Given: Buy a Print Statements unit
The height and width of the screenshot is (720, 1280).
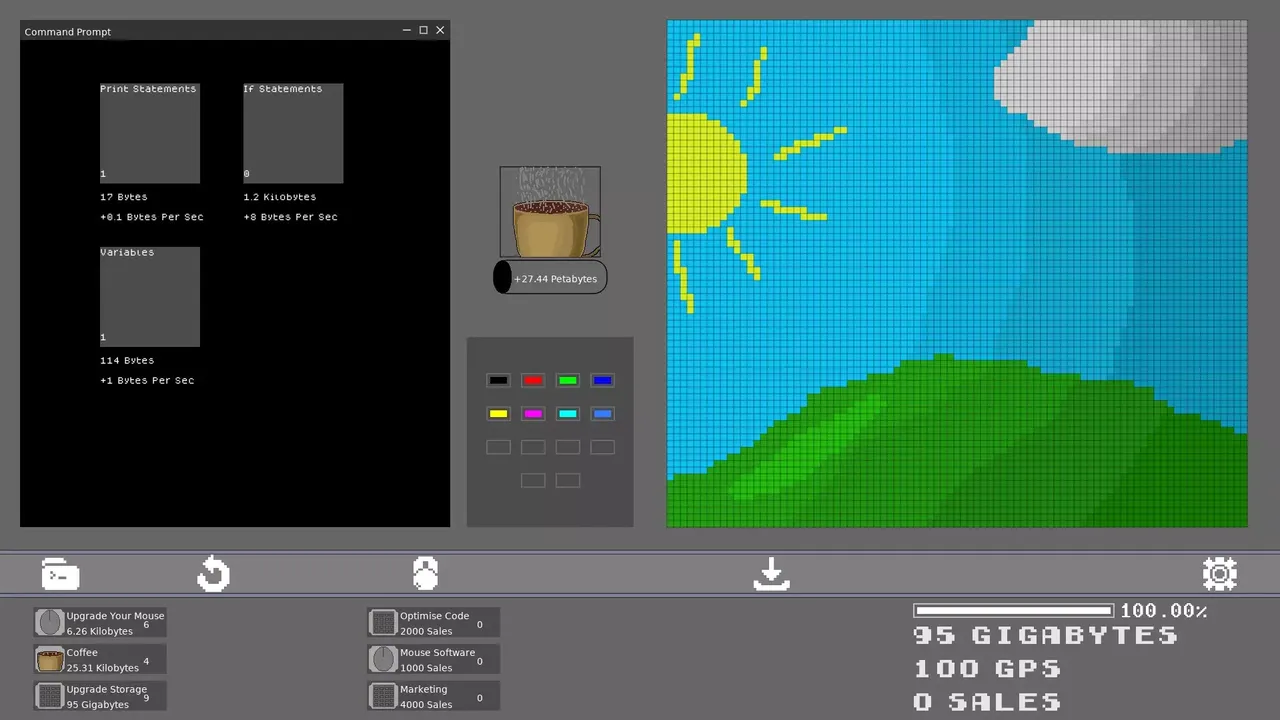Looking at the screenshot, I should pyautogui.click(x=150, y=133).
